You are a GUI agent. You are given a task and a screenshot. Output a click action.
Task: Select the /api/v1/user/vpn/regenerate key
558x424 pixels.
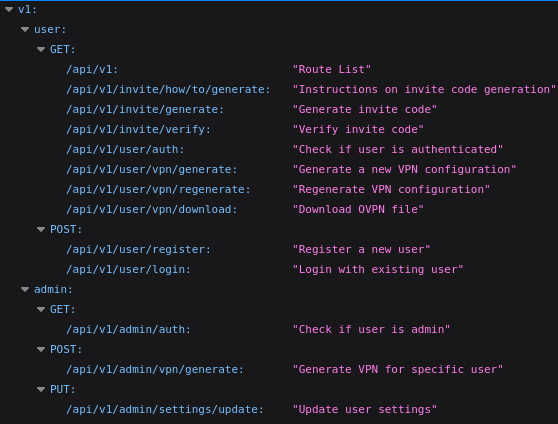158,189
